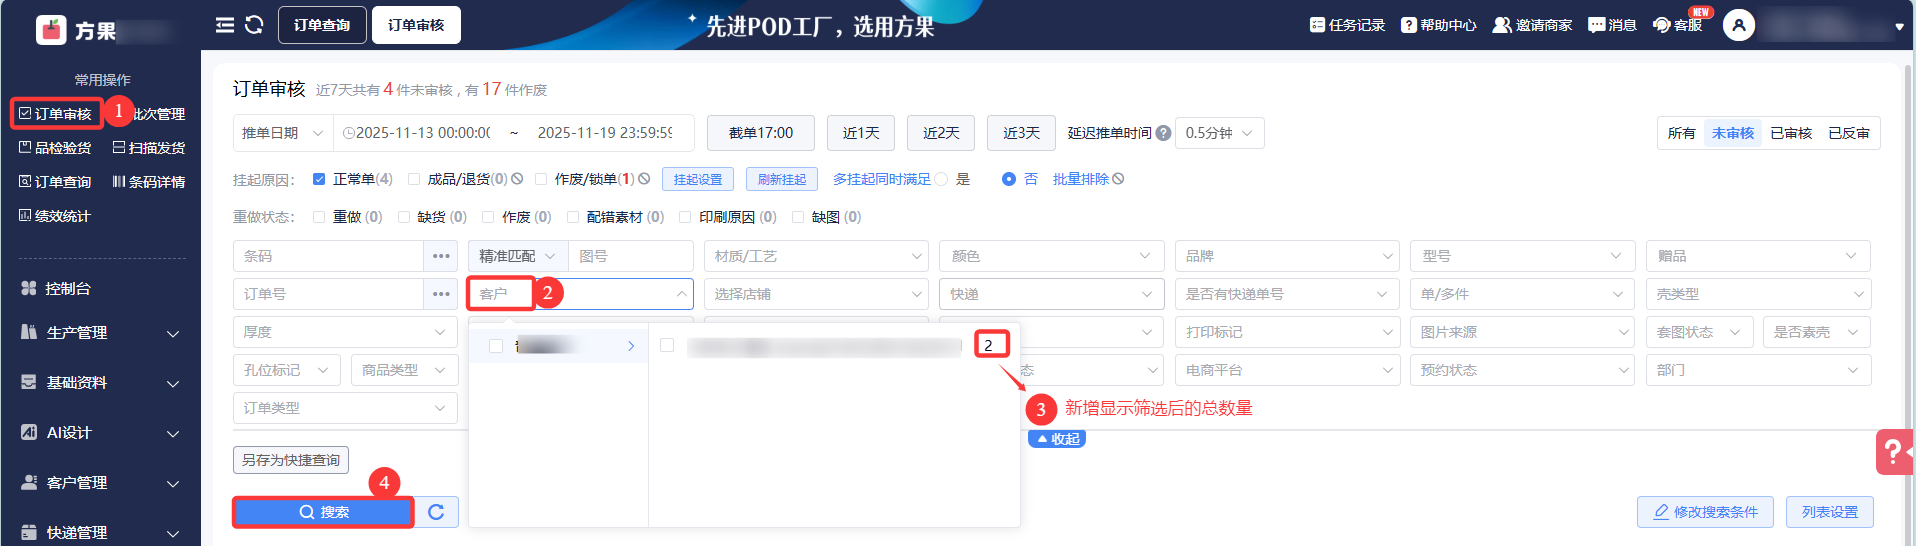Open 控制台 dashboard
Screen dimensions: 1916x546
coord(56,288)
